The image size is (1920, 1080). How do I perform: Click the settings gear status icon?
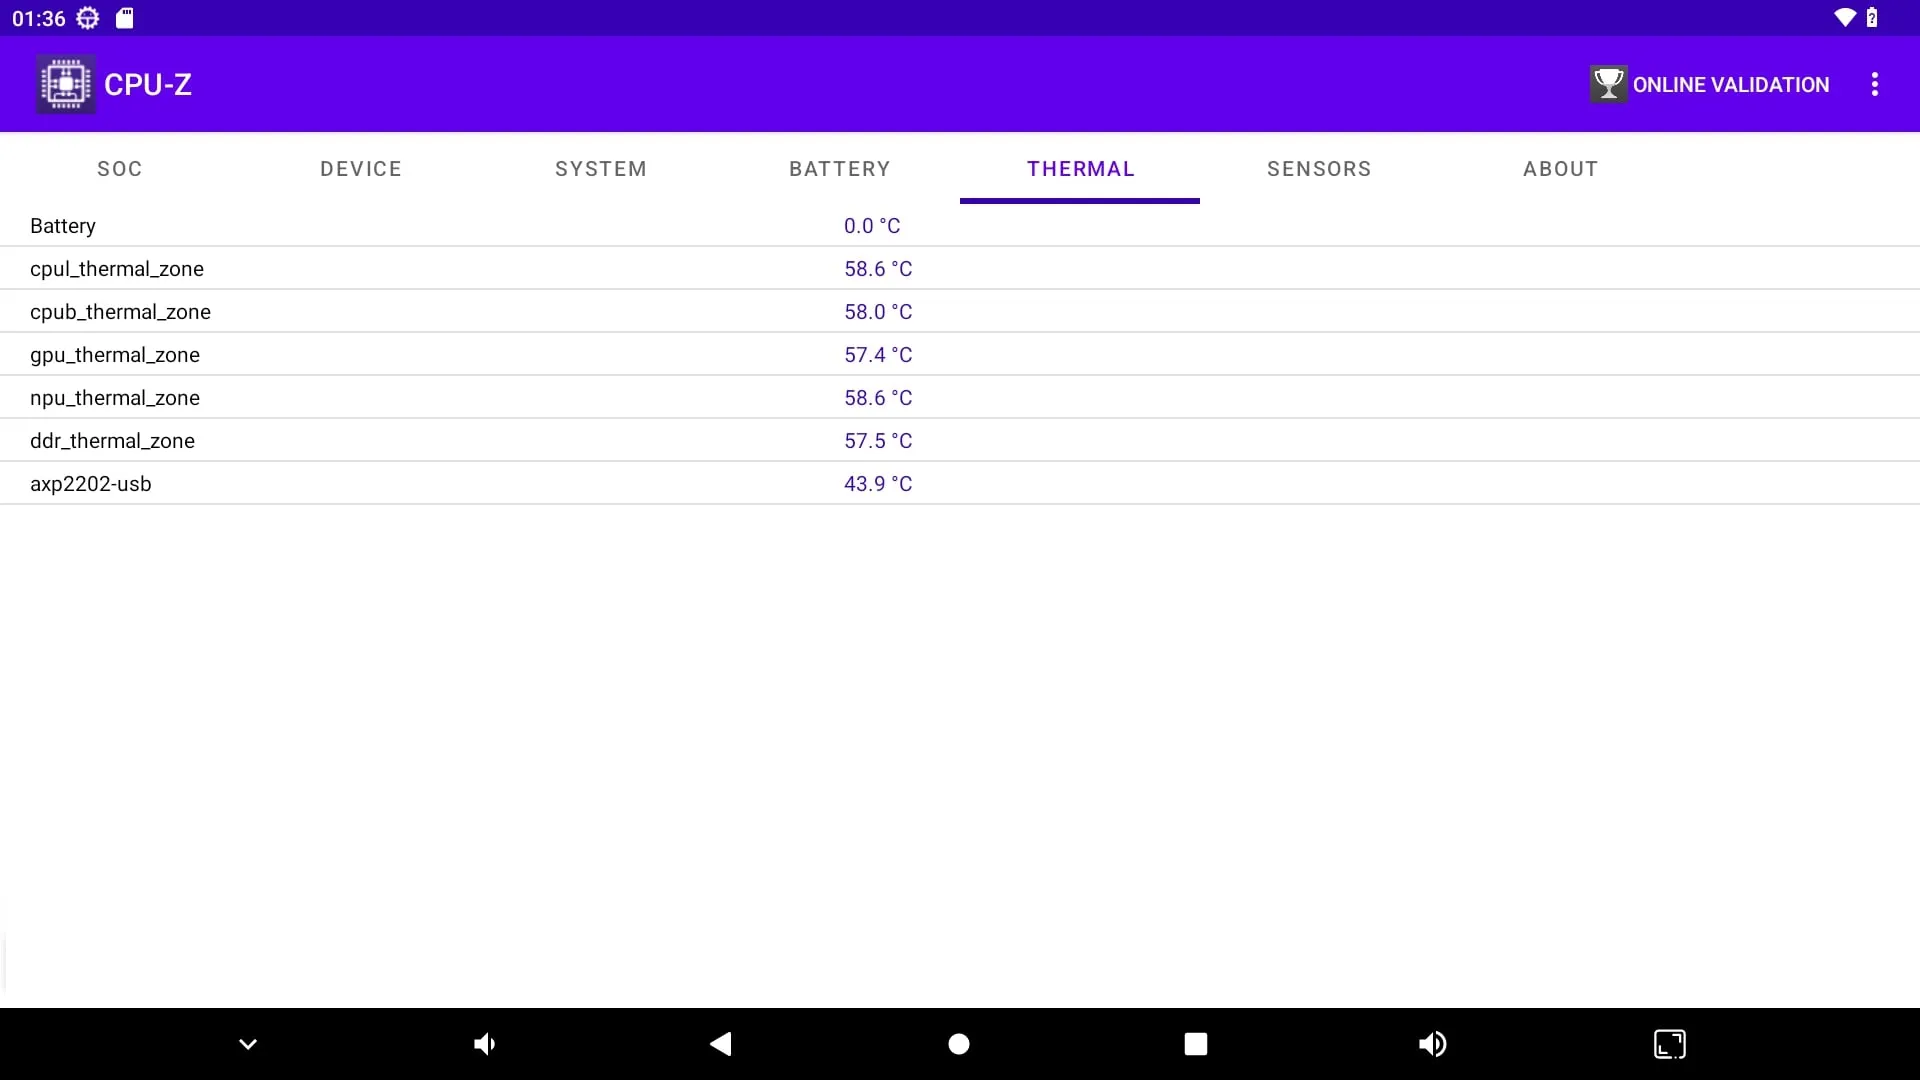point(88,18)
